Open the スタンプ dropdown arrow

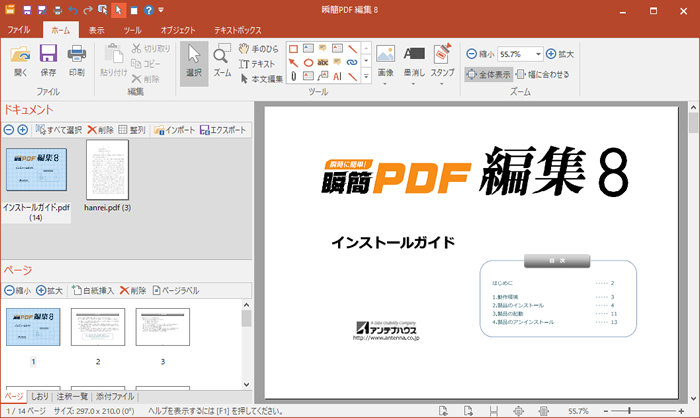tap(442, 84)
